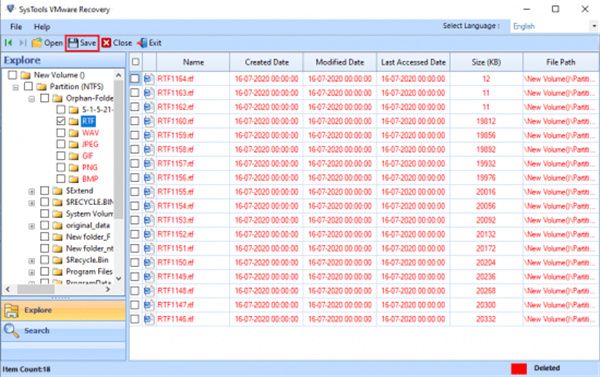Open the Help menu
Viewport: 600px width, 377px height.
tap(42, 27)
